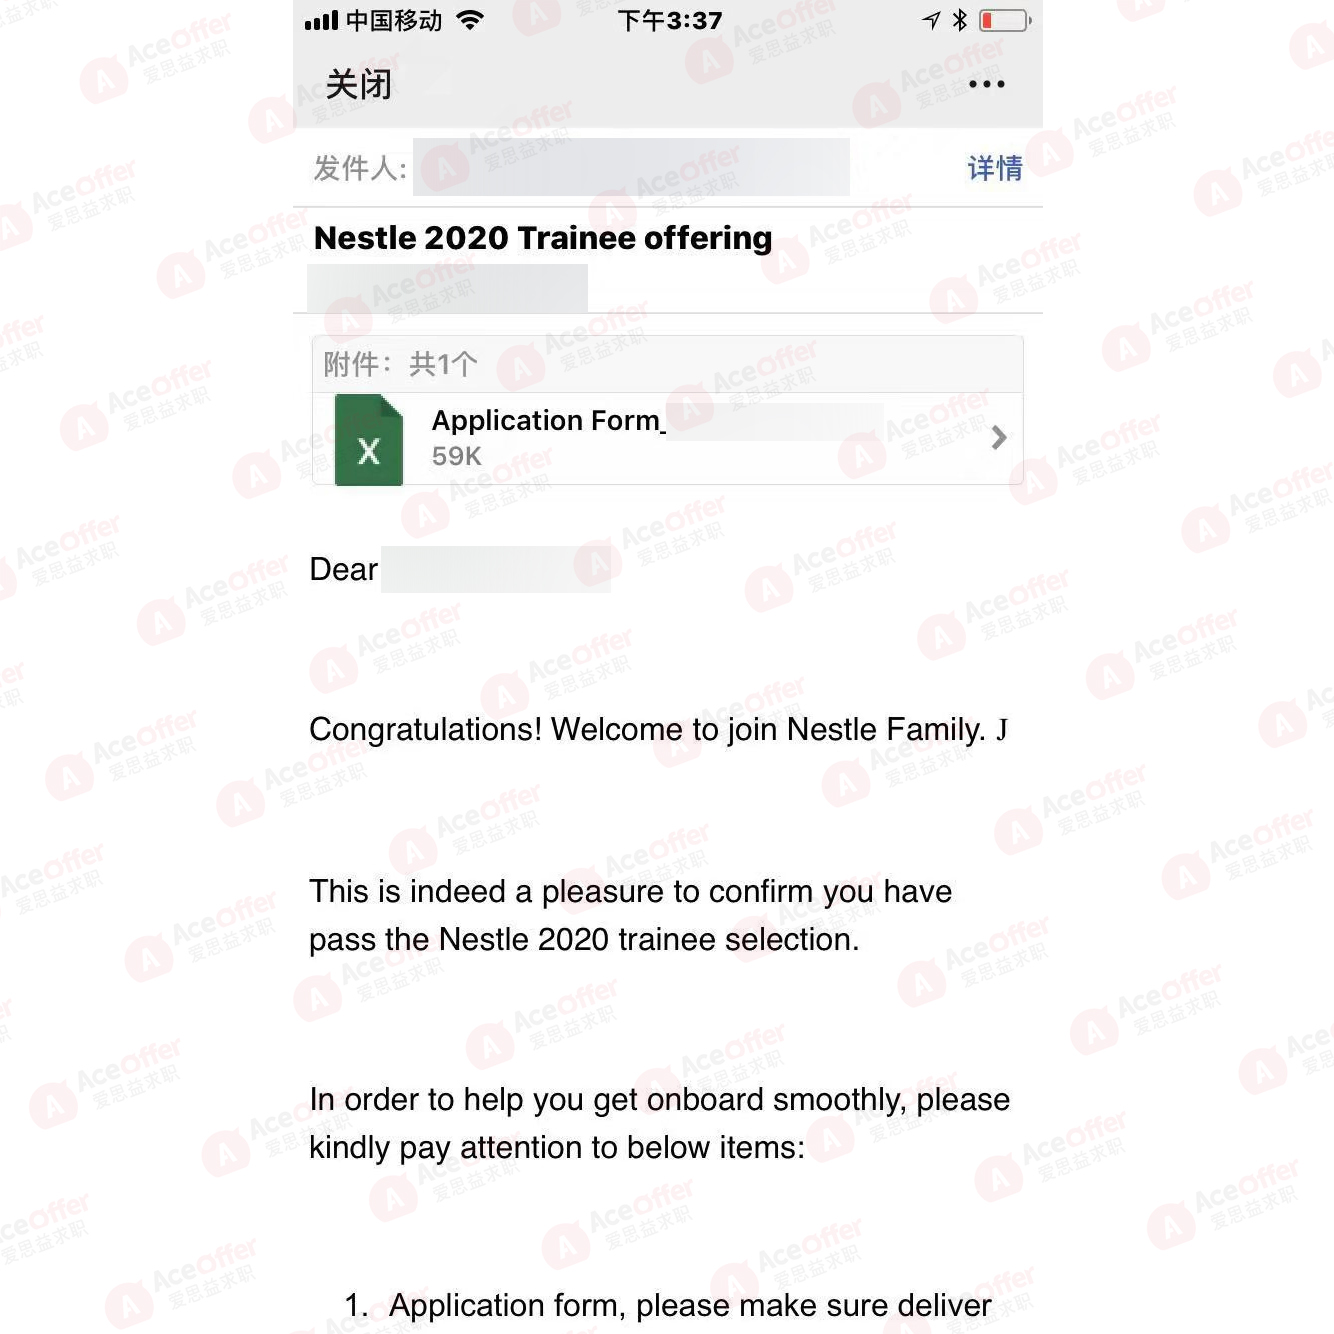Tap the cellular signal bars icon
The image size is (1334, 1334).
pyautogui.click(x=321, y=20)
